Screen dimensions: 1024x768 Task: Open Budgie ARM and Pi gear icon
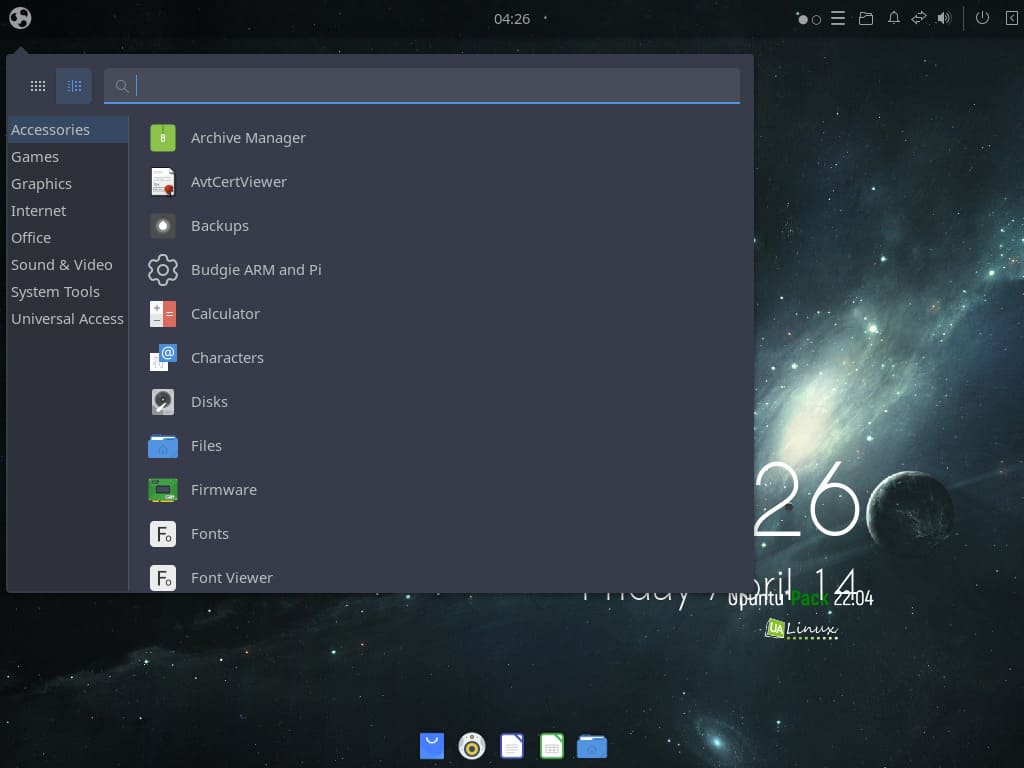(x=163, y=270)
